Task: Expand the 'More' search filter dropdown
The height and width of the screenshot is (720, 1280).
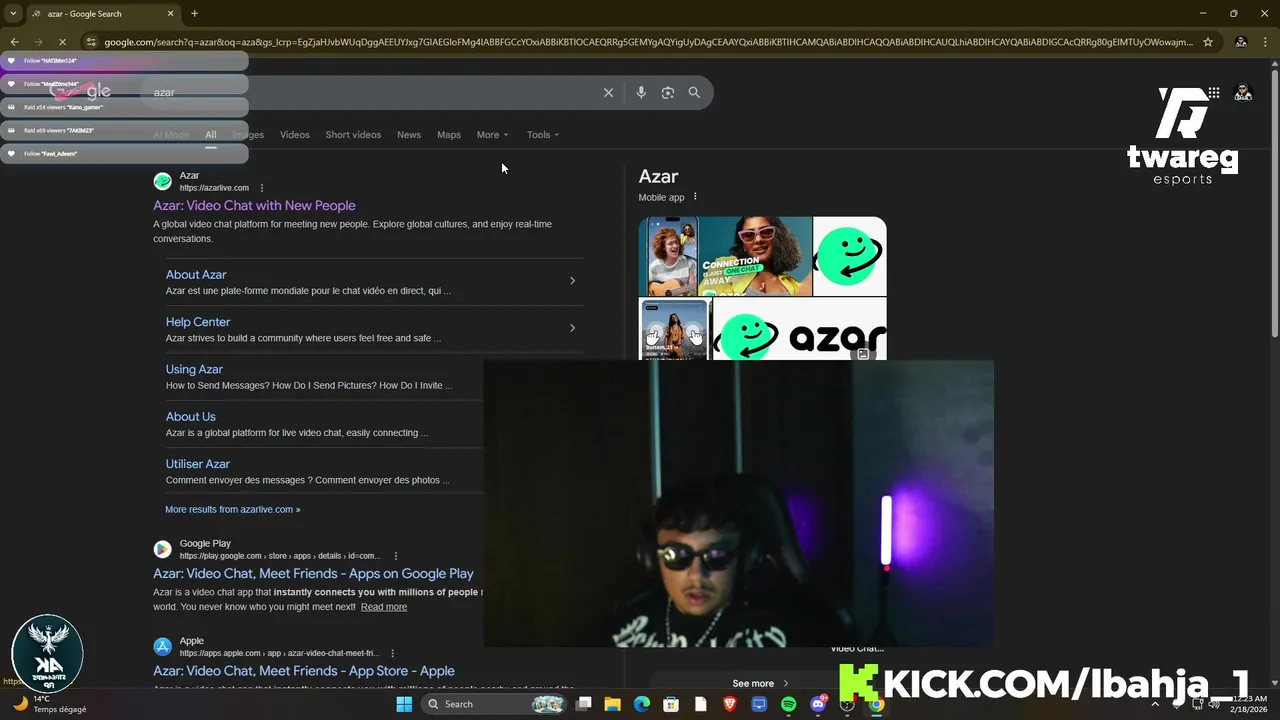Action: [x=492, y=135]
